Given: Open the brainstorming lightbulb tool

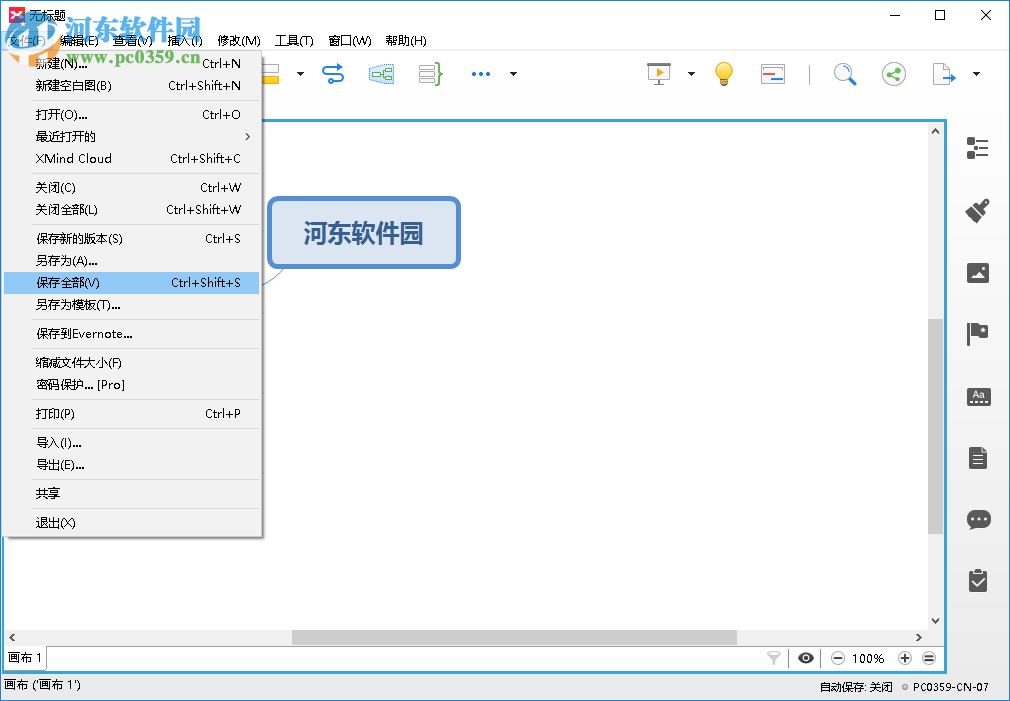Looking at the screenshot, I should coord(723,73).
